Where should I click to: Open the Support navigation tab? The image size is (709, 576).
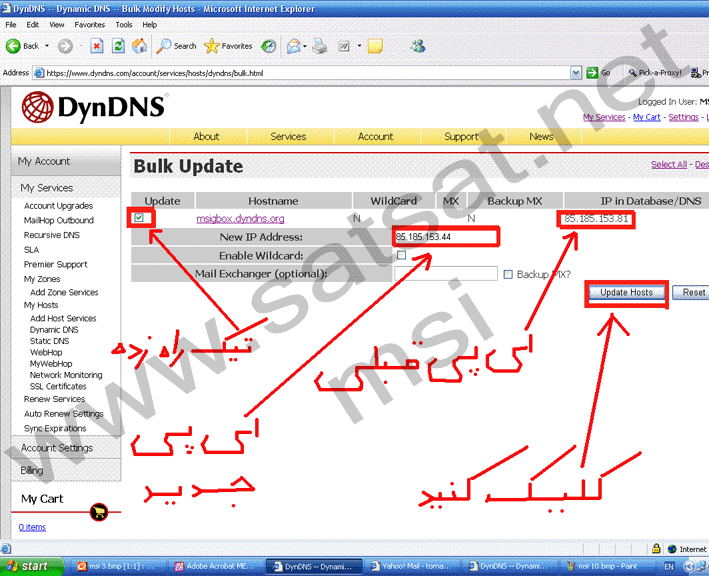tap(461, 137)
